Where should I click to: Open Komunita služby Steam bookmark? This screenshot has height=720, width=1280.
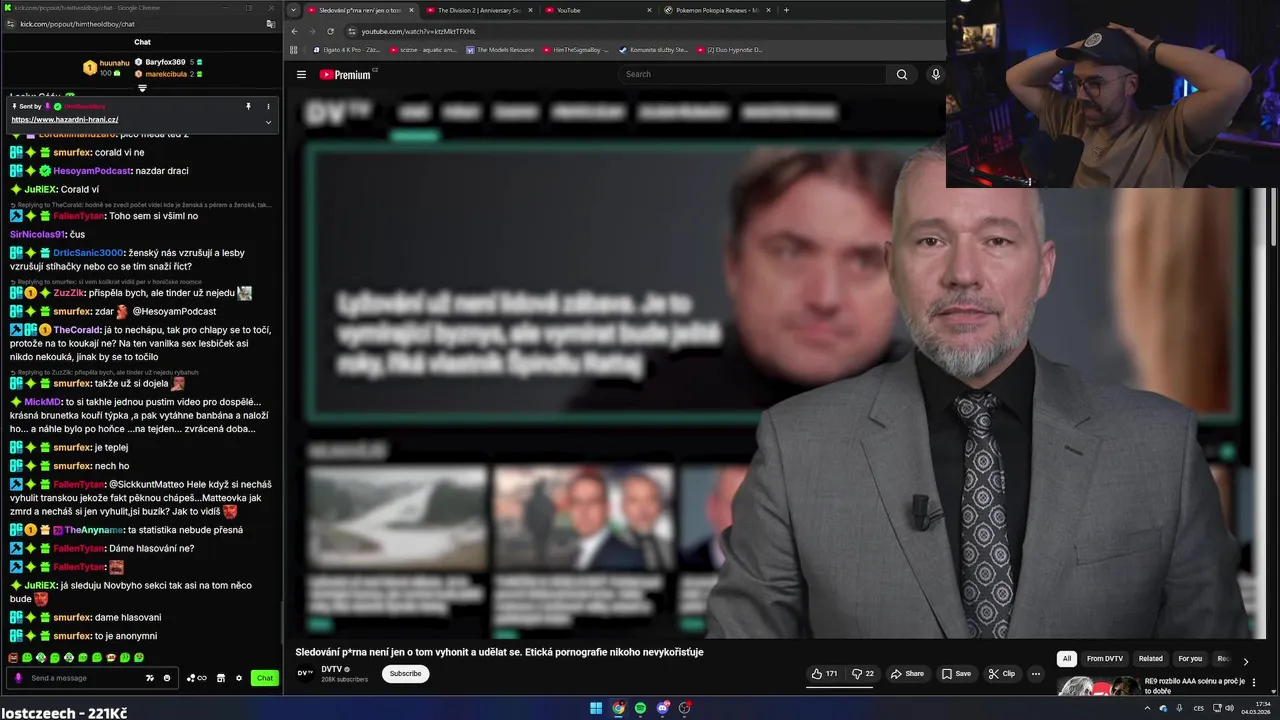(653, 49)
